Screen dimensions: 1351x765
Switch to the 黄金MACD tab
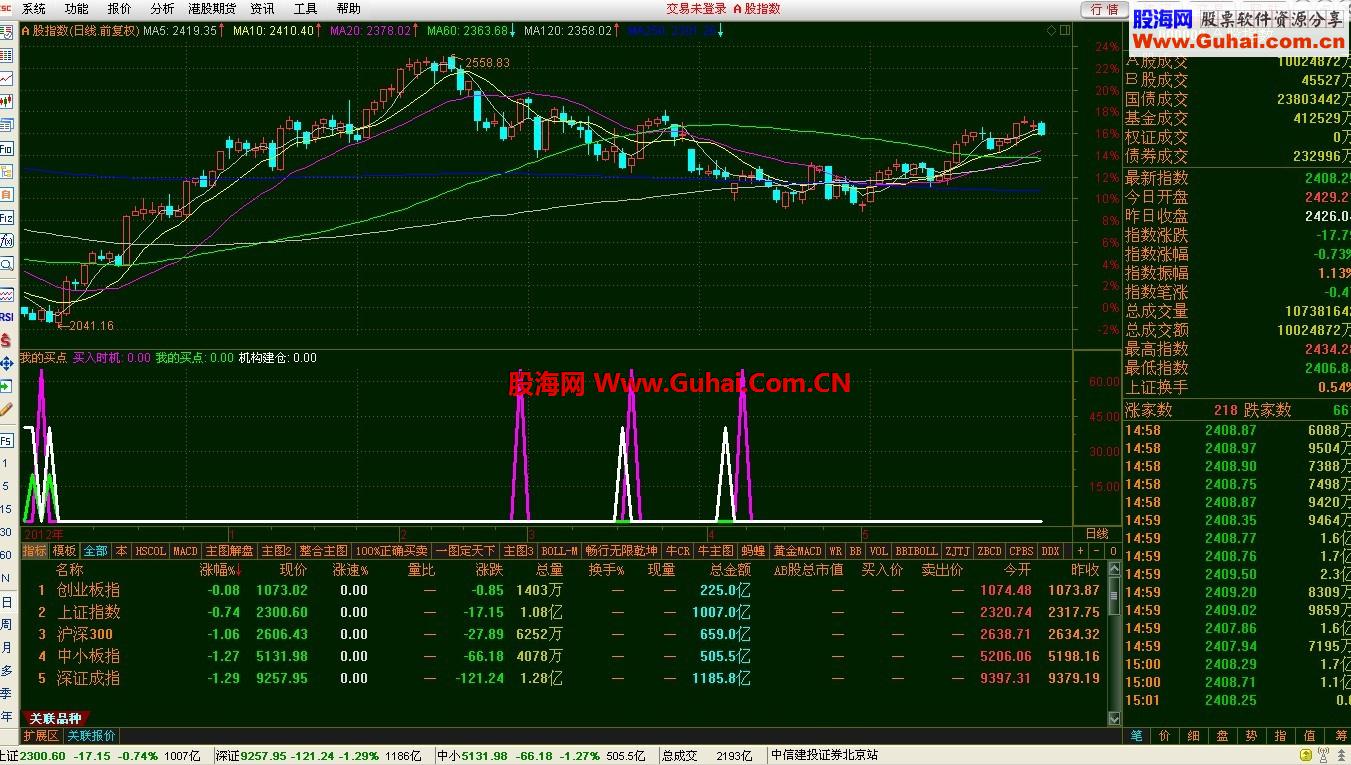tap(797, 551)
